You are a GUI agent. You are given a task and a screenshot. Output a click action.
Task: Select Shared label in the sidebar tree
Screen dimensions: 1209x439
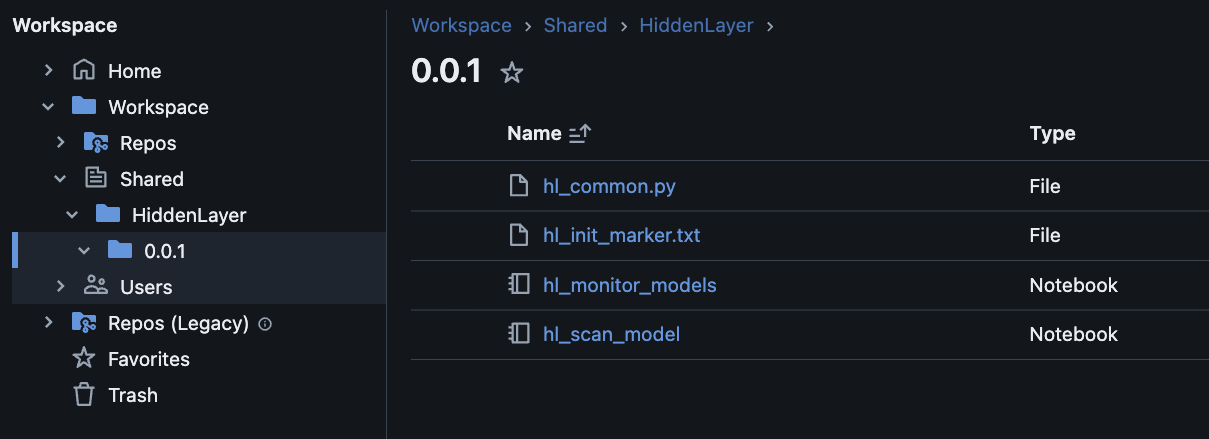coord(152,179)
